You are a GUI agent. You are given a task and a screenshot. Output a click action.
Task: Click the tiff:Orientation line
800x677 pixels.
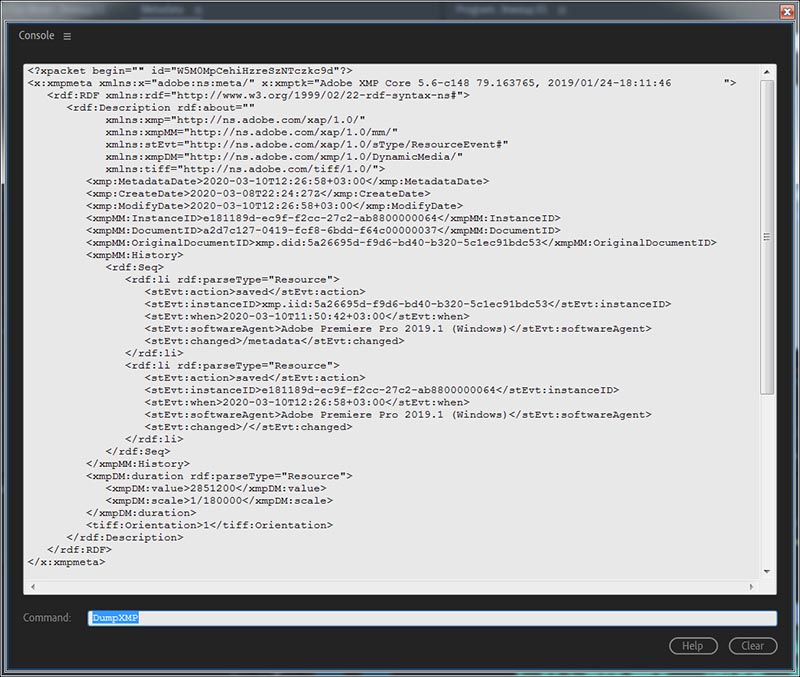pyautogui.click(x=209, y=525)
